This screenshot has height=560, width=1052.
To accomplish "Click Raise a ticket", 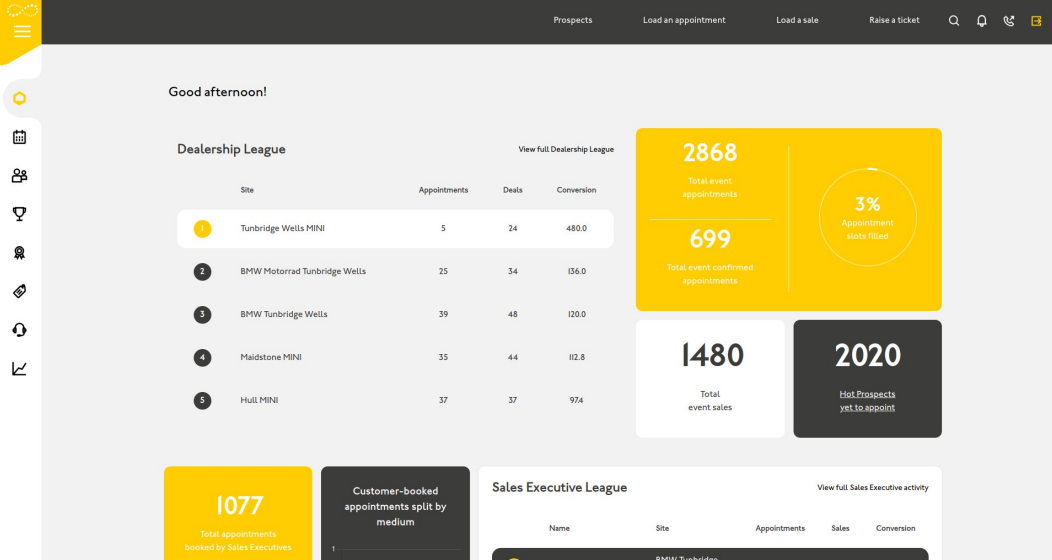I will tap(894, 20).
